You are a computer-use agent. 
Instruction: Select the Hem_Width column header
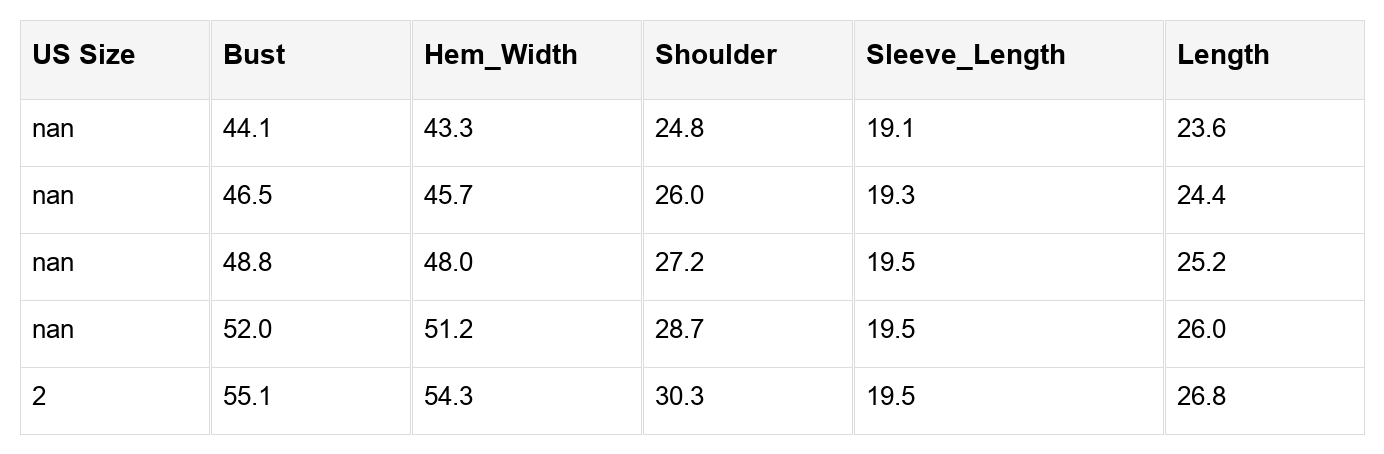pyautogui.click(x=501, y=55)
